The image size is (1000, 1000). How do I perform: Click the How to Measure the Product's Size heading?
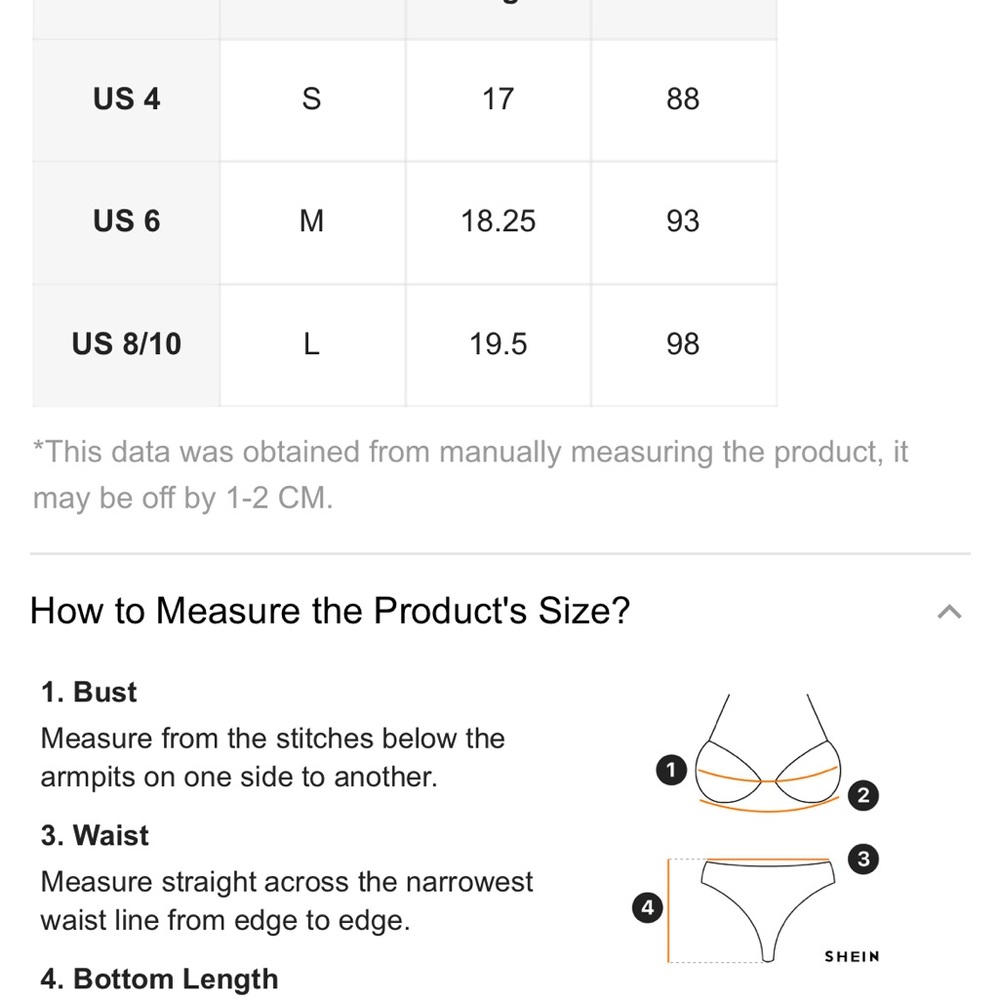(x=330, y=611)
